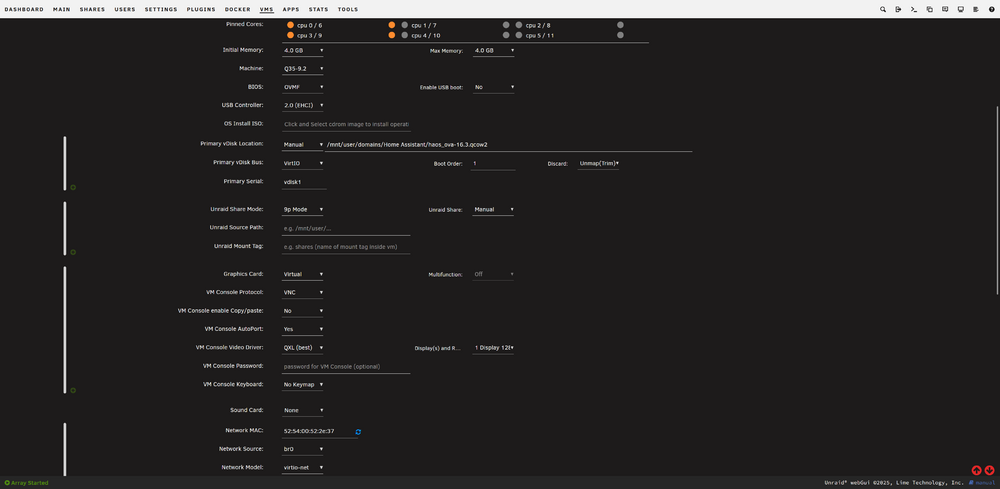Toggle gray pin directly left of cpu 2 / 8
This screenshot has width=1000, height=489.
(518, 26)
